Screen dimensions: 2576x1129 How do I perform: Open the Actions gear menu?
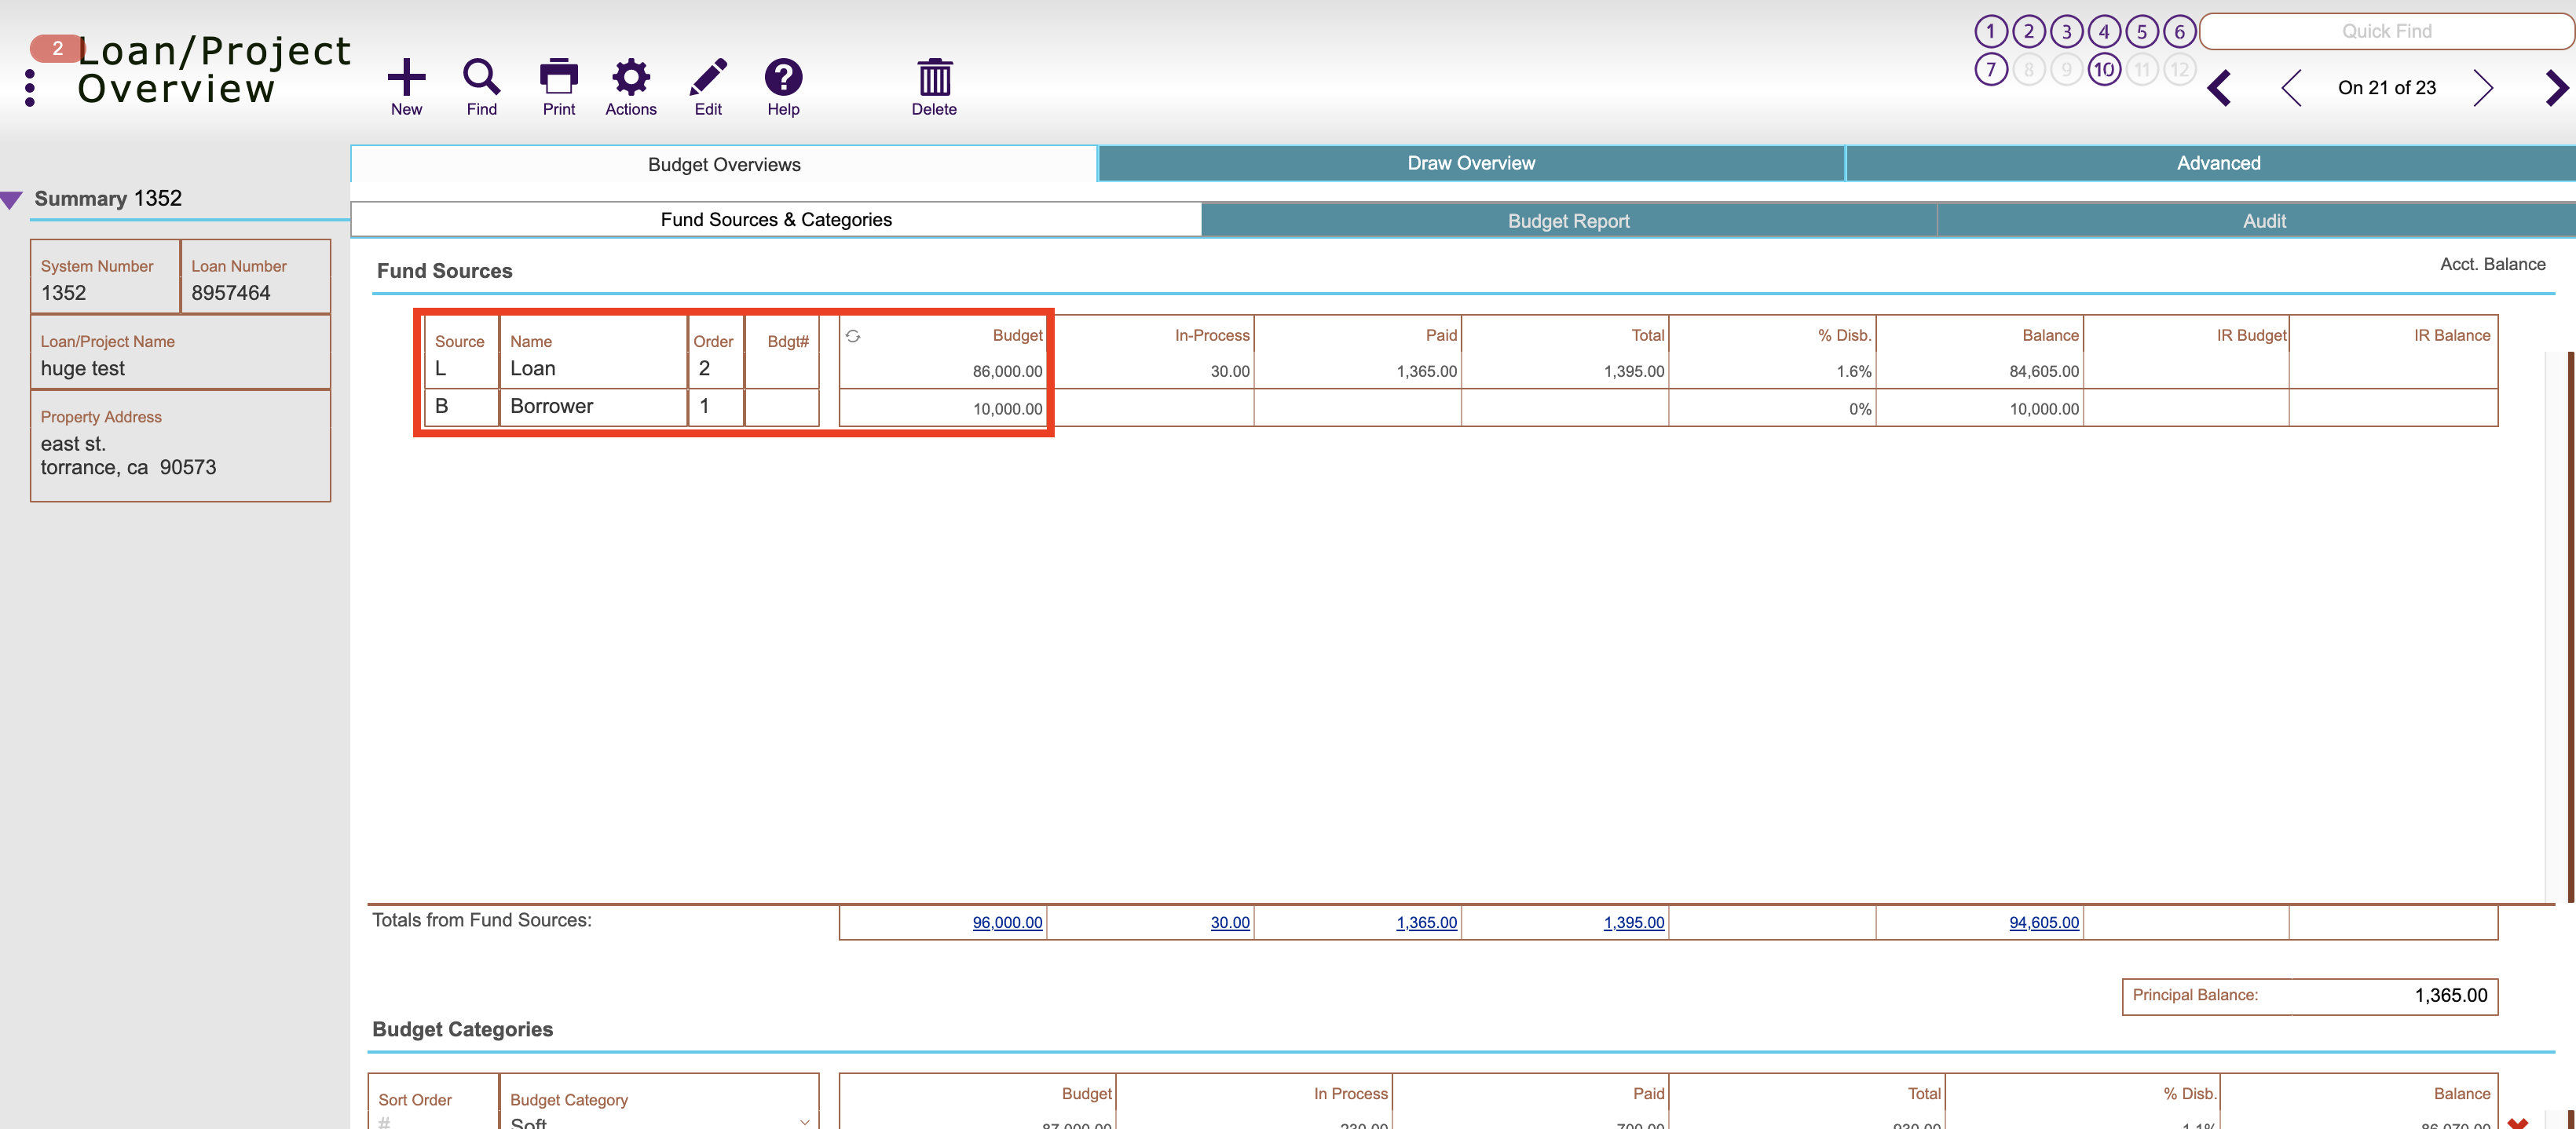pyautogui.click(x=631, y=77)
